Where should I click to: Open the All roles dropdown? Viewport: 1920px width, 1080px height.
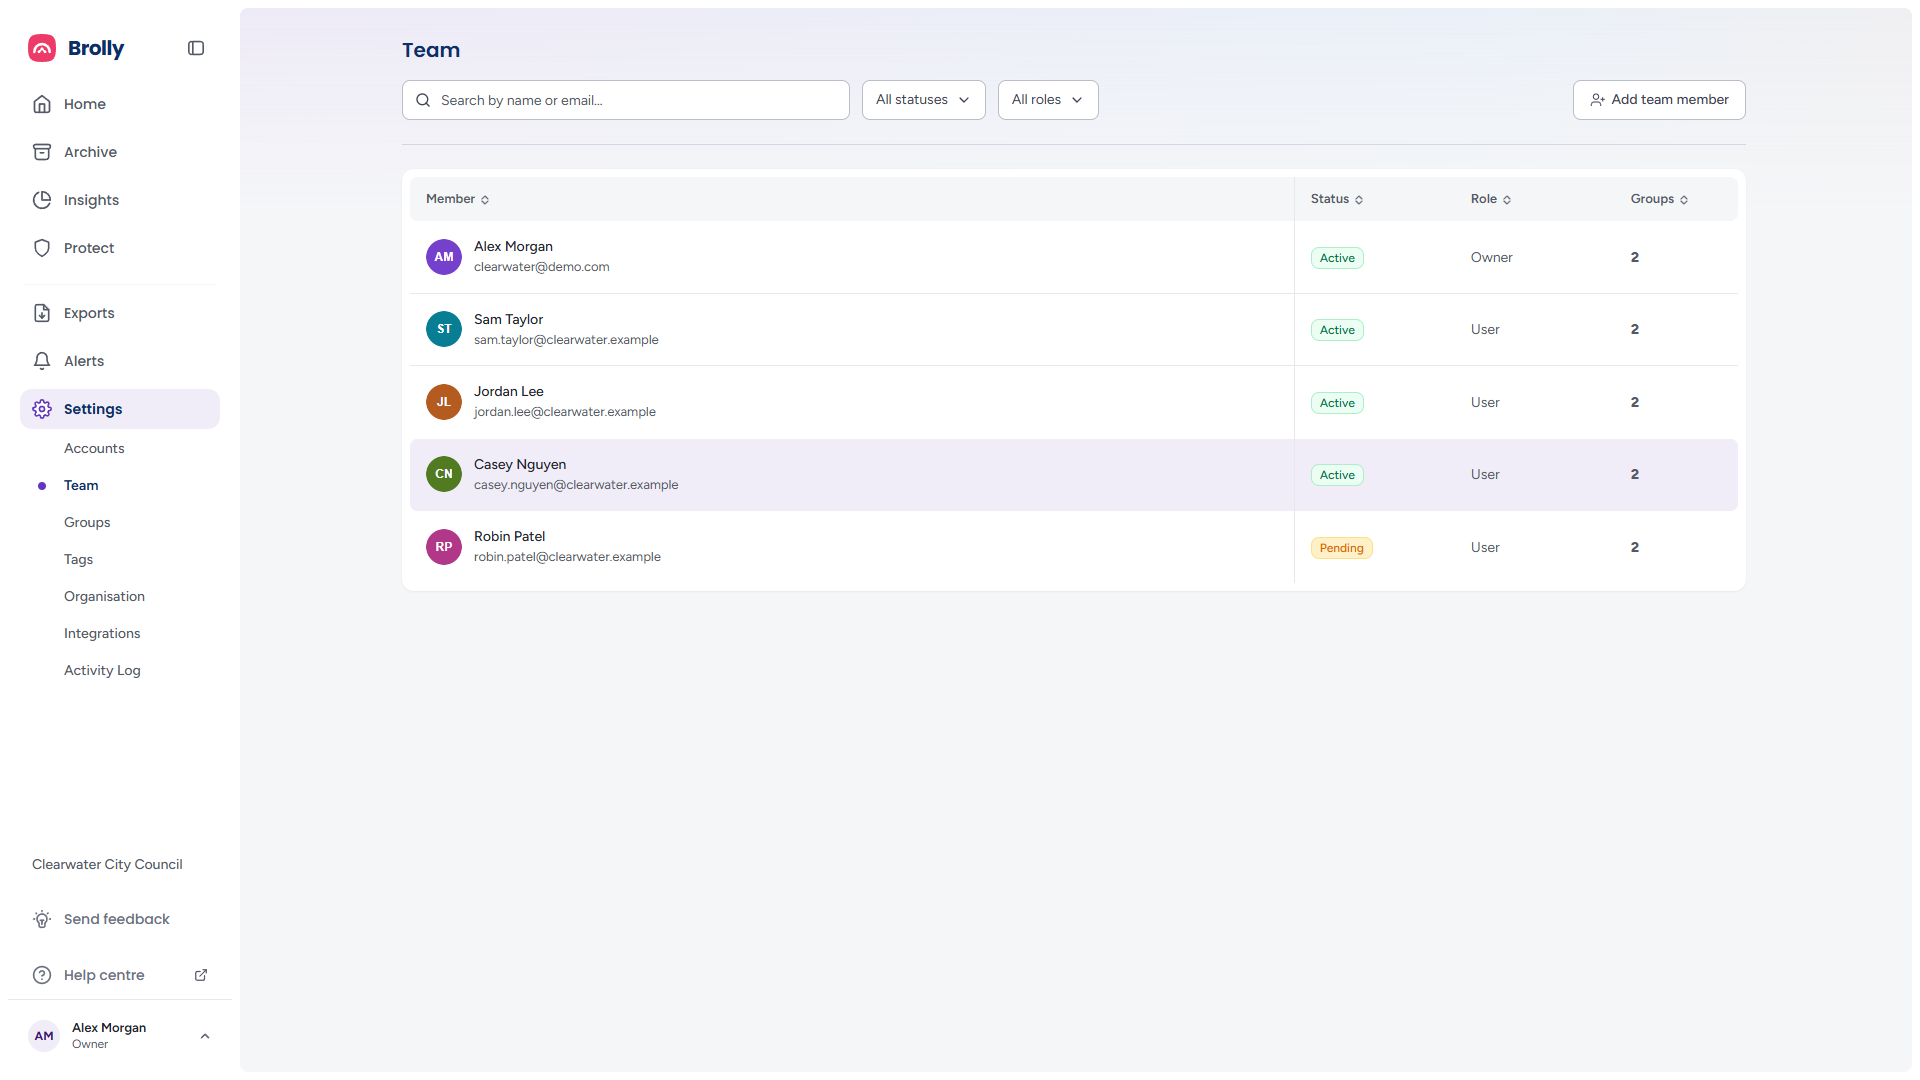point(1048,100)
